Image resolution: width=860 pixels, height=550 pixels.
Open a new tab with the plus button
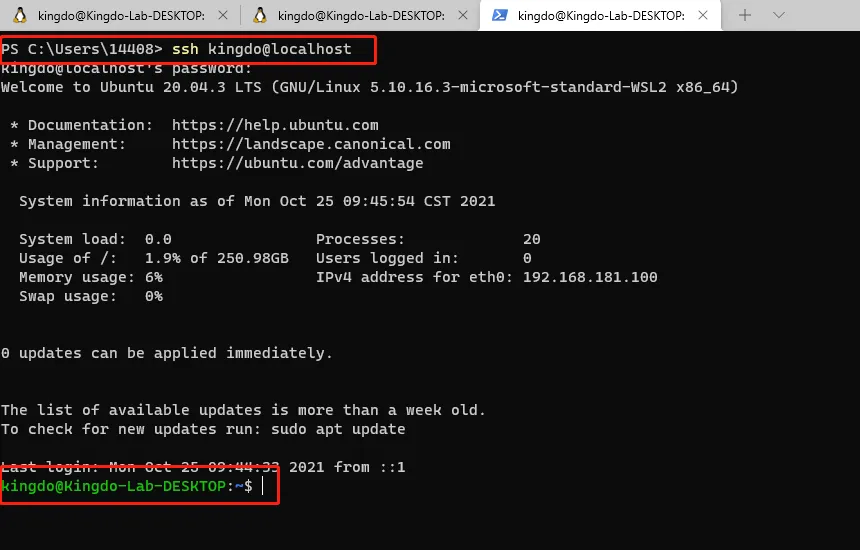745,15
